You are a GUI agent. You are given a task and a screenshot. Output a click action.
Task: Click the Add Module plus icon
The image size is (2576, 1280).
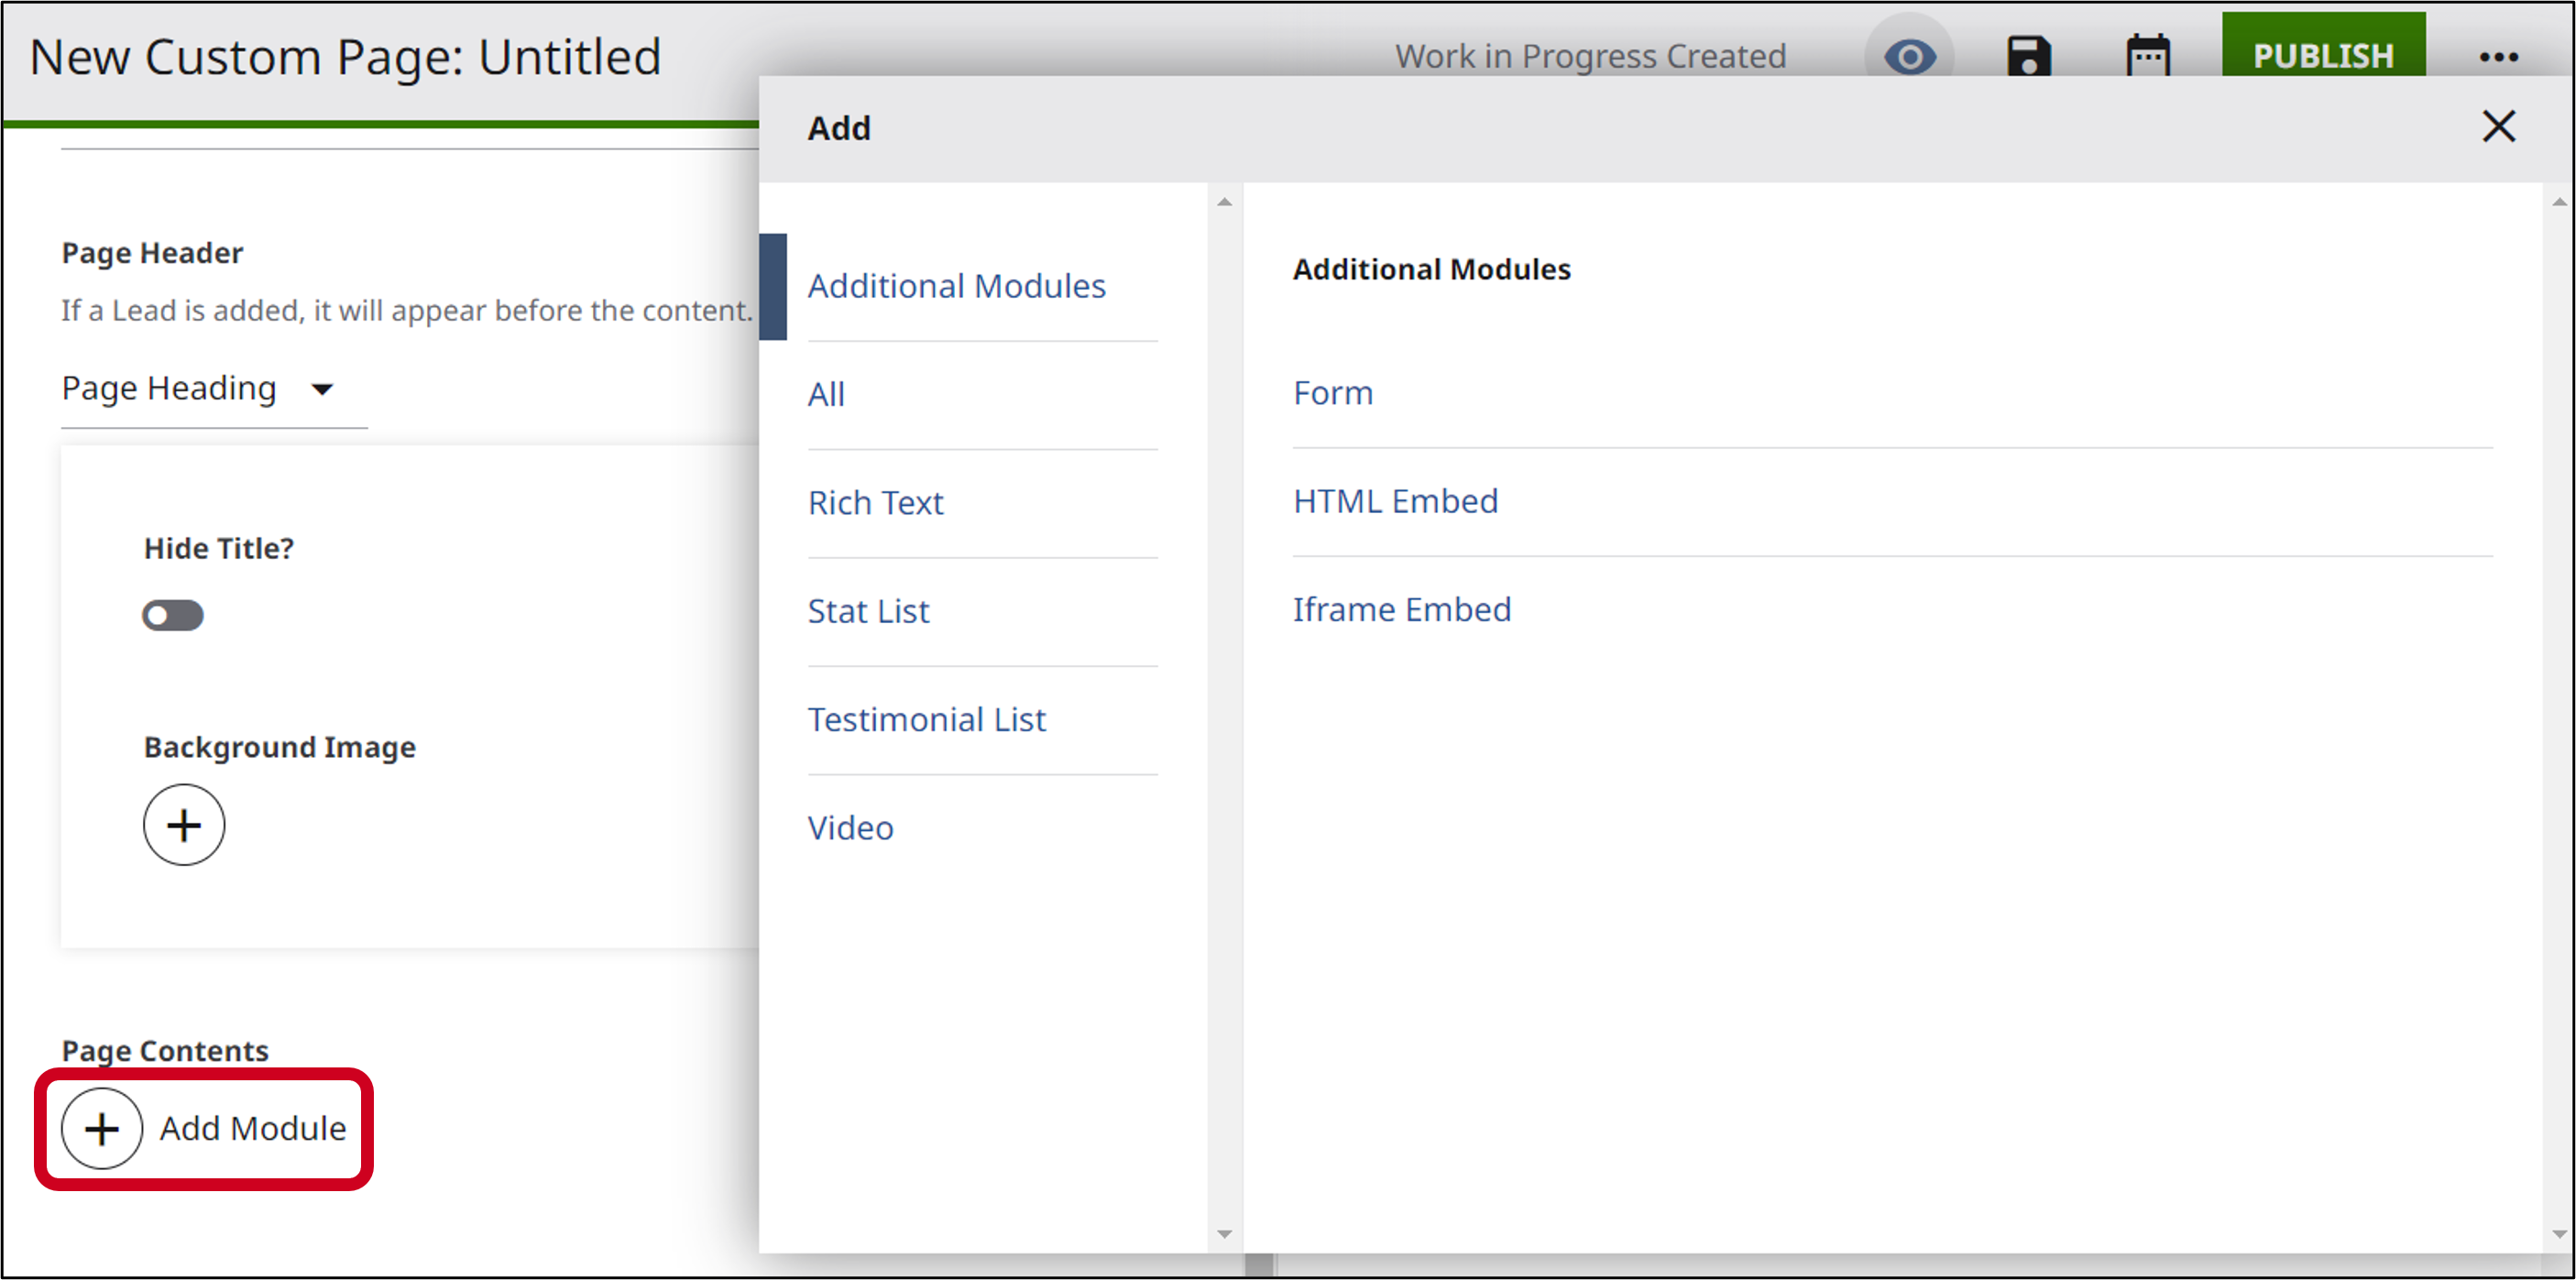click(x=101, y=1128)
